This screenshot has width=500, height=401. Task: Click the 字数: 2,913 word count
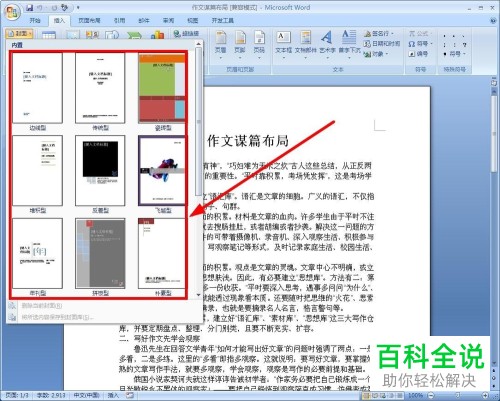tap(51, 395)
